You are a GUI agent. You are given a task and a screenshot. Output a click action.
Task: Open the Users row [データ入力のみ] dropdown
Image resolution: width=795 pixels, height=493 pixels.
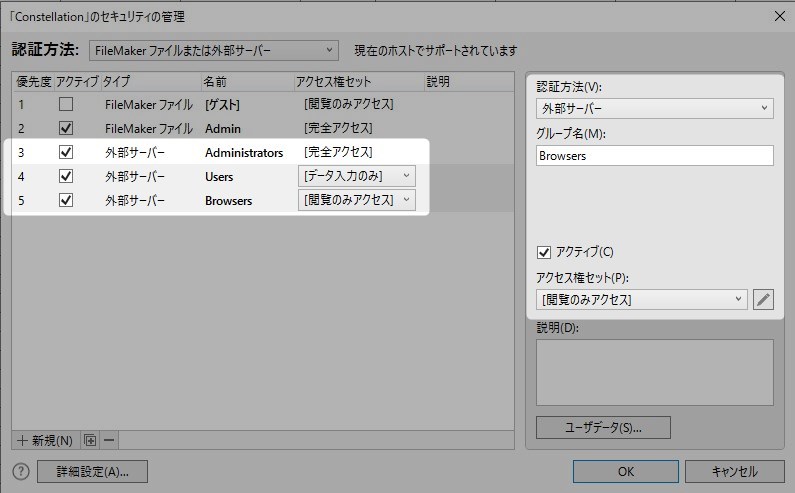pyautogui.click(x=357, y=176)
